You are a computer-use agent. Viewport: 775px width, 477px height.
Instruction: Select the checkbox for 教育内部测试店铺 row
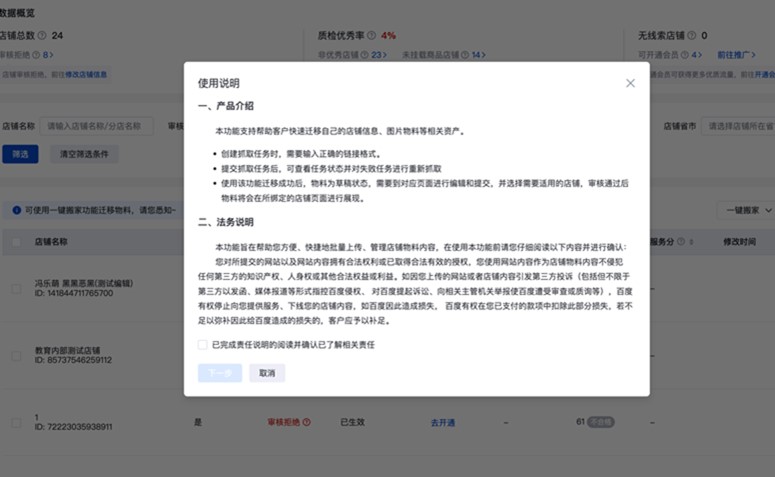[x=16, y=355]
